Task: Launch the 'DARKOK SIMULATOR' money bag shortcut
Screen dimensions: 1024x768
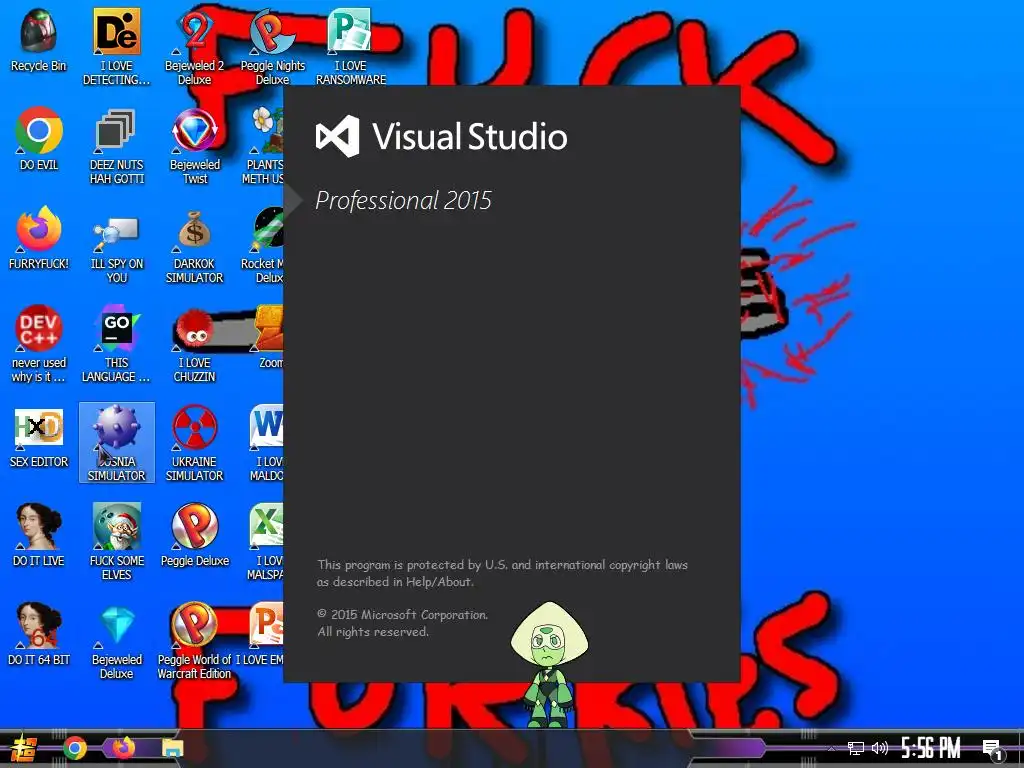Action: pyautogui.click(x=195, y=246)
